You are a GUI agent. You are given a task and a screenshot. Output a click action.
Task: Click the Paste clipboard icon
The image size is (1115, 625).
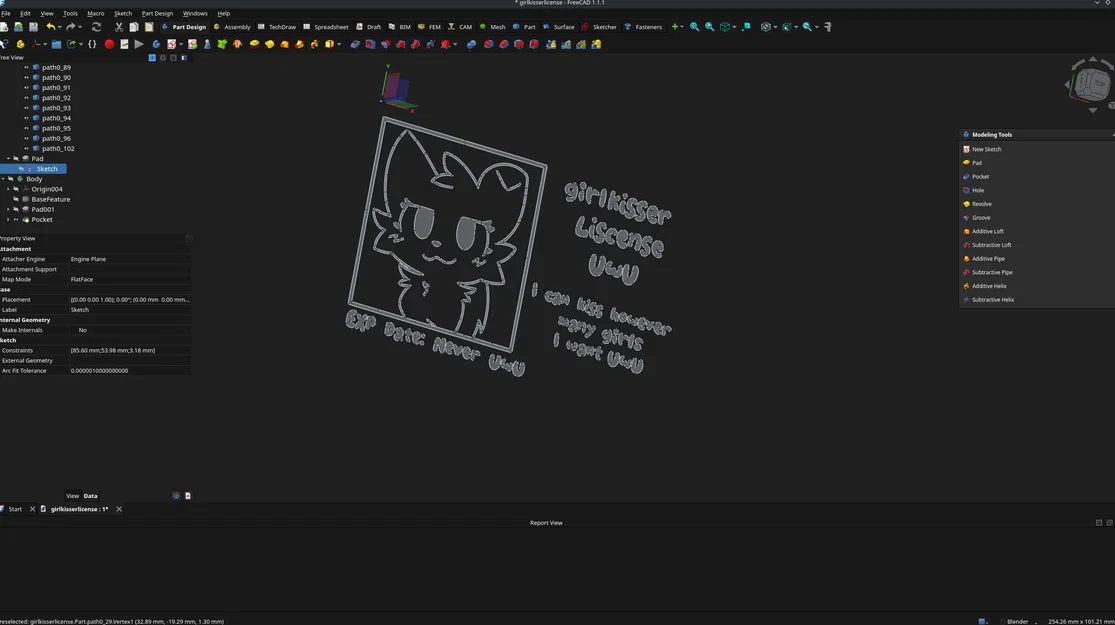tap(149, 27)
